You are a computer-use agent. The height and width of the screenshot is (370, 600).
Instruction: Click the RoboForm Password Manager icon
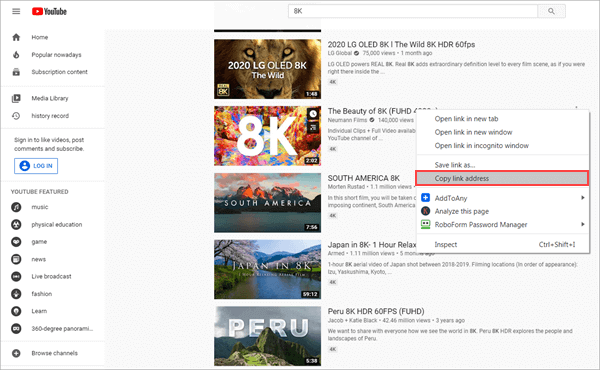point(426,224)
